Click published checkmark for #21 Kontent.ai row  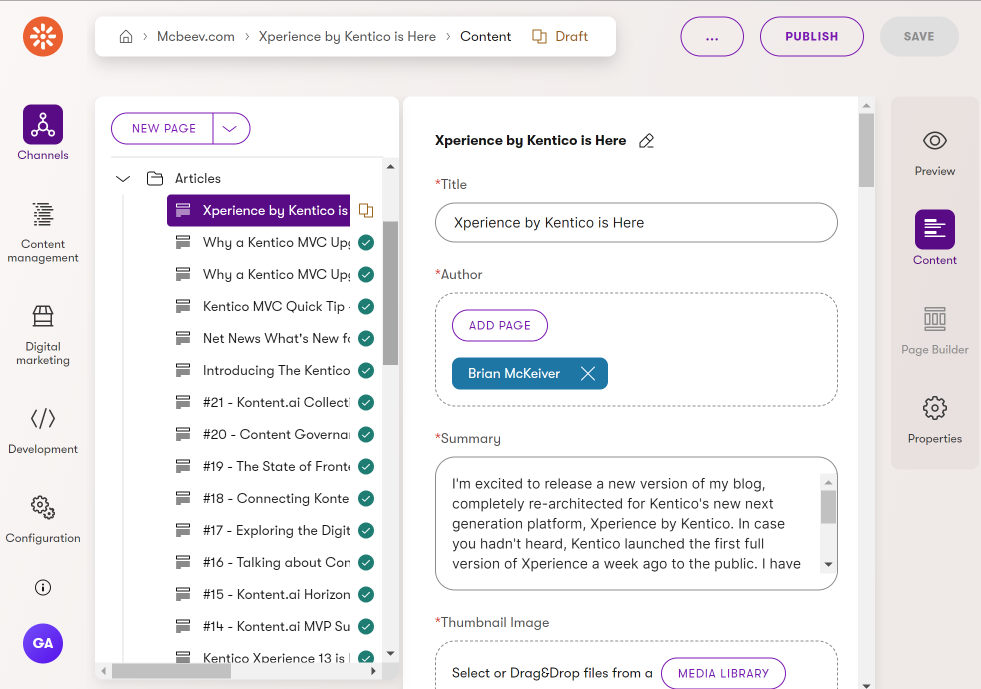click(366, 402)
